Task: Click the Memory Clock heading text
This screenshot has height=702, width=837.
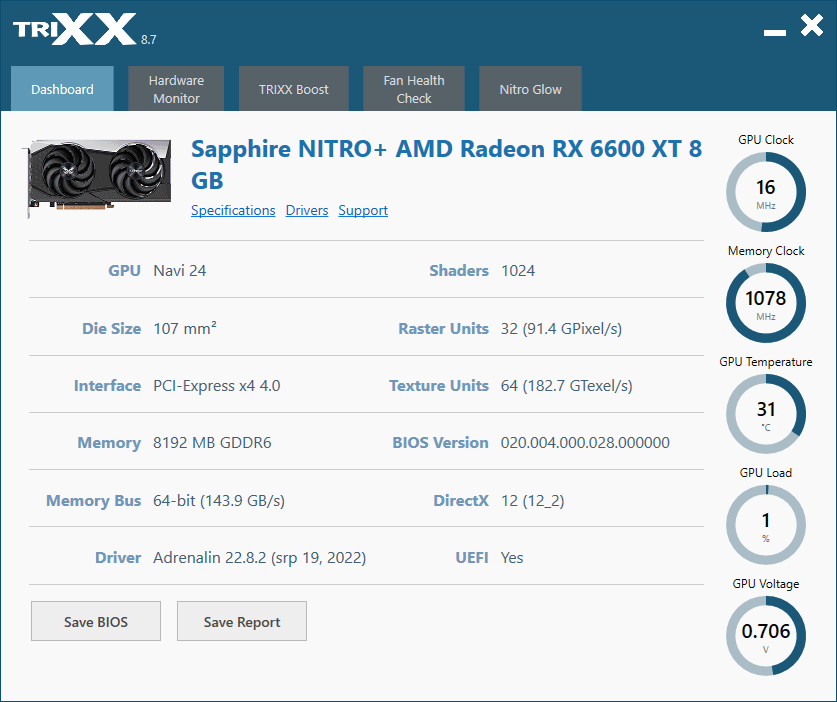Action: click(x=766, y=251)
